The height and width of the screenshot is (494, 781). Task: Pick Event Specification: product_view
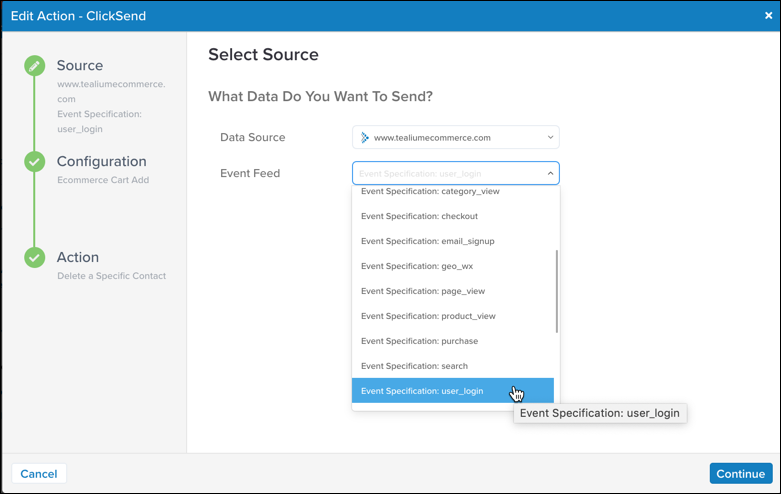[x=427, y=316]
